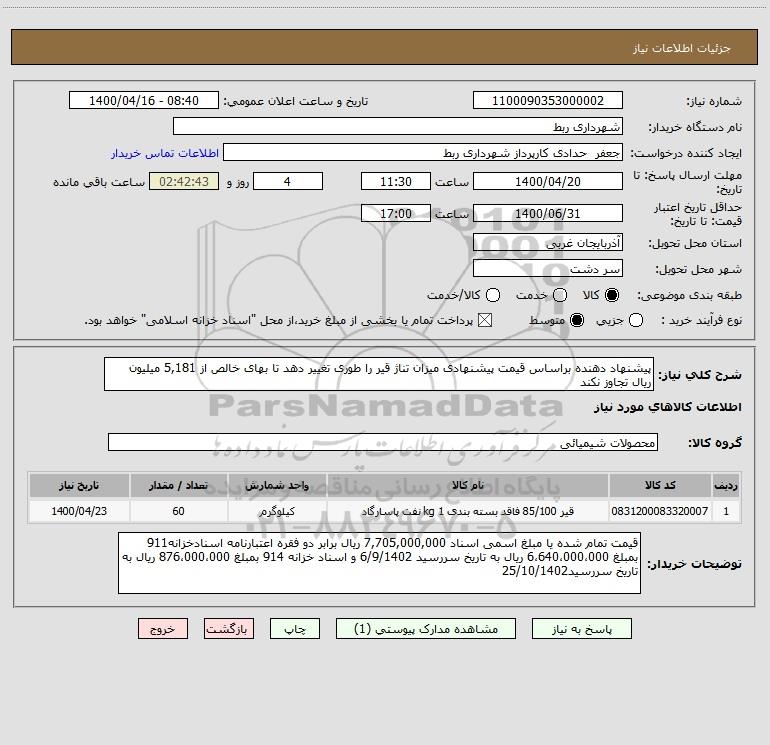Click the response deadline date 1400/04/20
This screenshot has width=770, height=745.
pos(548,181)
